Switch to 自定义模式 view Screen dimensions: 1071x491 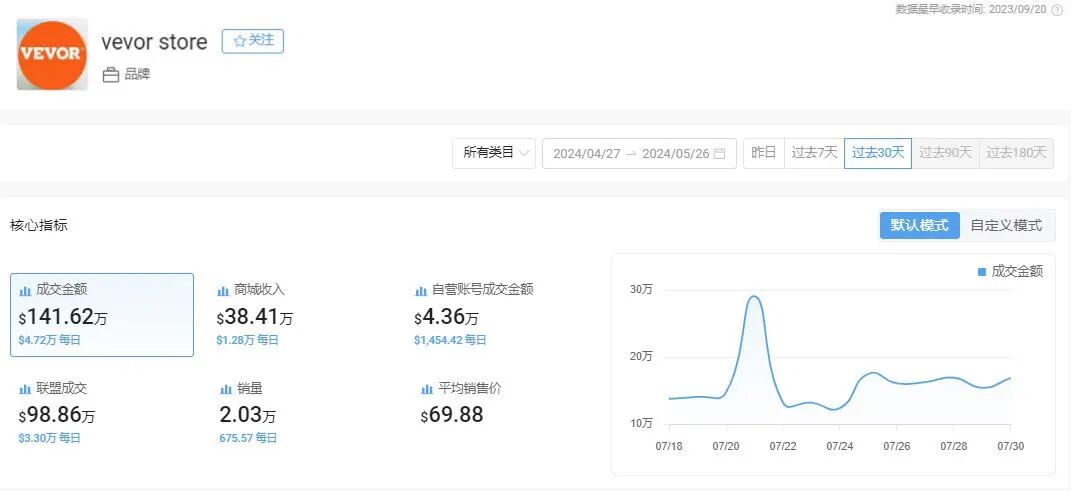(x=1006, y=225)
